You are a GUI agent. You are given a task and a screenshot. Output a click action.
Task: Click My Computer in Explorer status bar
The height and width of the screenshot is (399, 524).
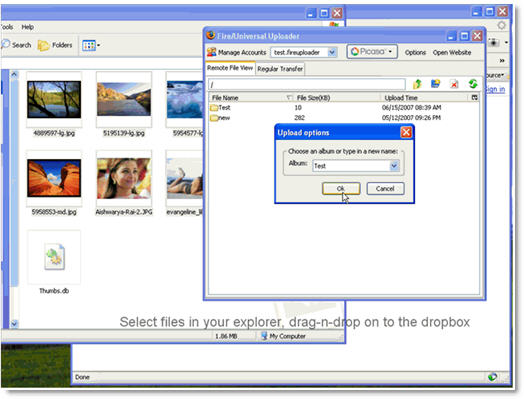(x=283, y=336)
